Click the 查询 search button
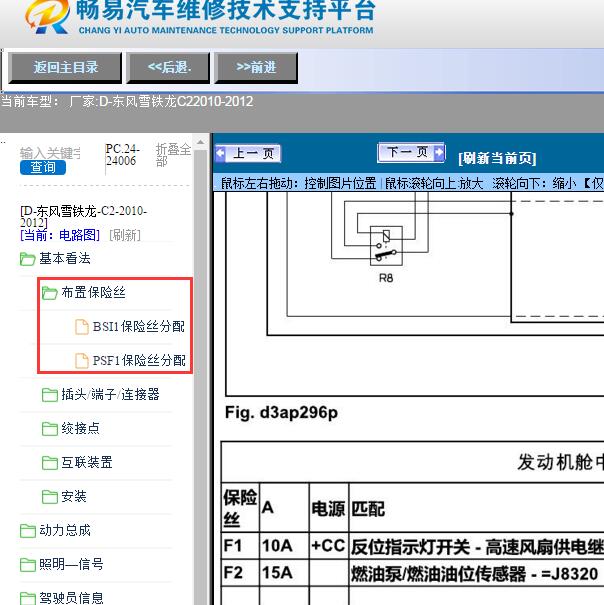Viewport: 604px width, 605px height. [43, 167]
